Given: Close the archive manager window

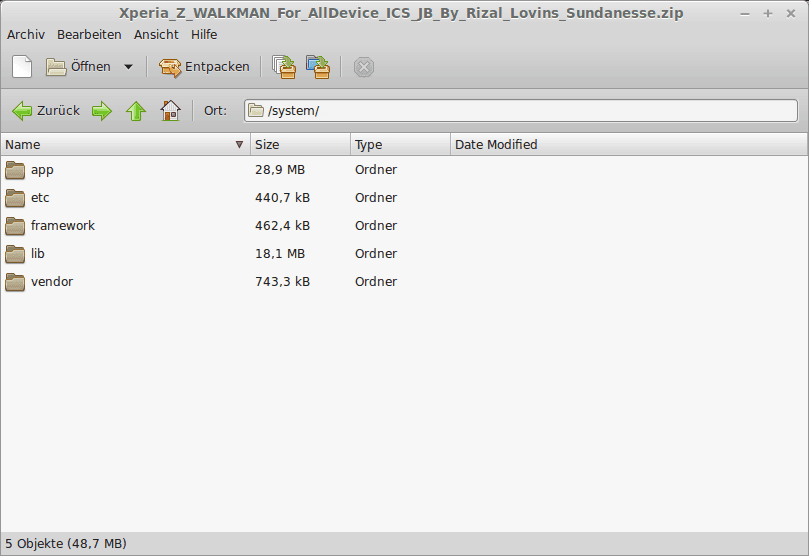Looking at the screenshot, I should 790,13.
